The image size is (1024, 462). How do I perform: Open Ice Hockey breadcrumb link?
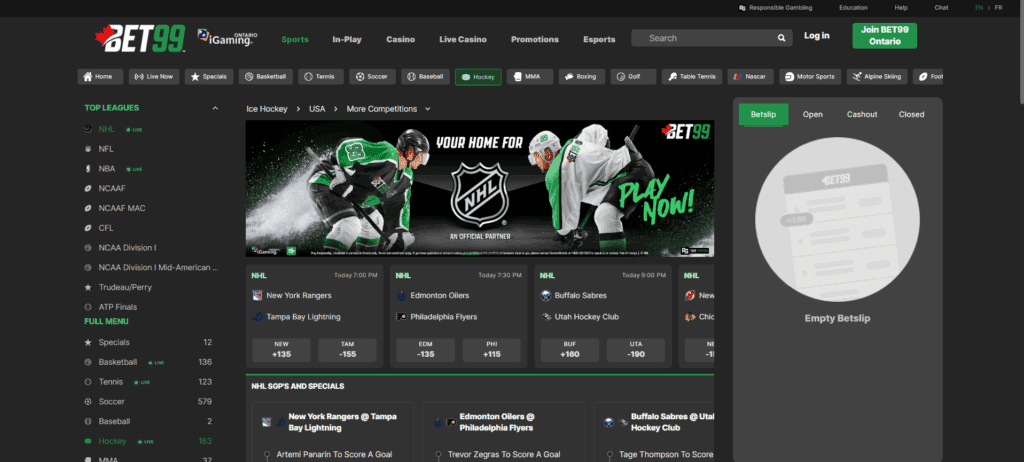(266, 109)
